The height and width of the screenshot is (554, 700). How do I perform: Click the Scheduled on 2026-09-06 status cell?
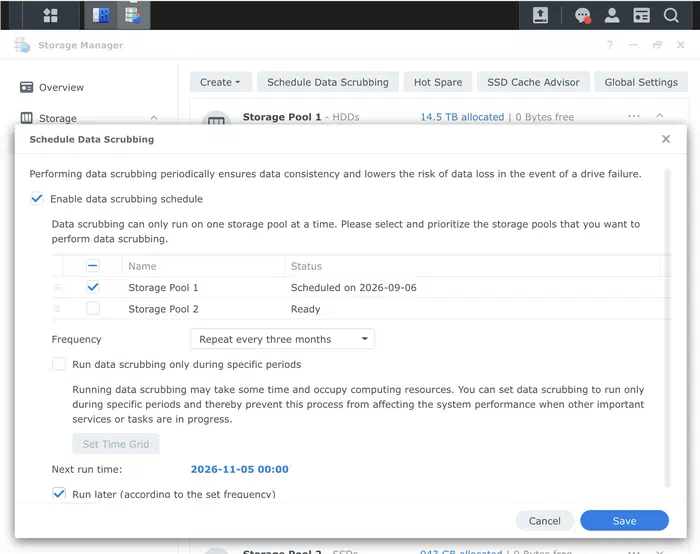354,287
